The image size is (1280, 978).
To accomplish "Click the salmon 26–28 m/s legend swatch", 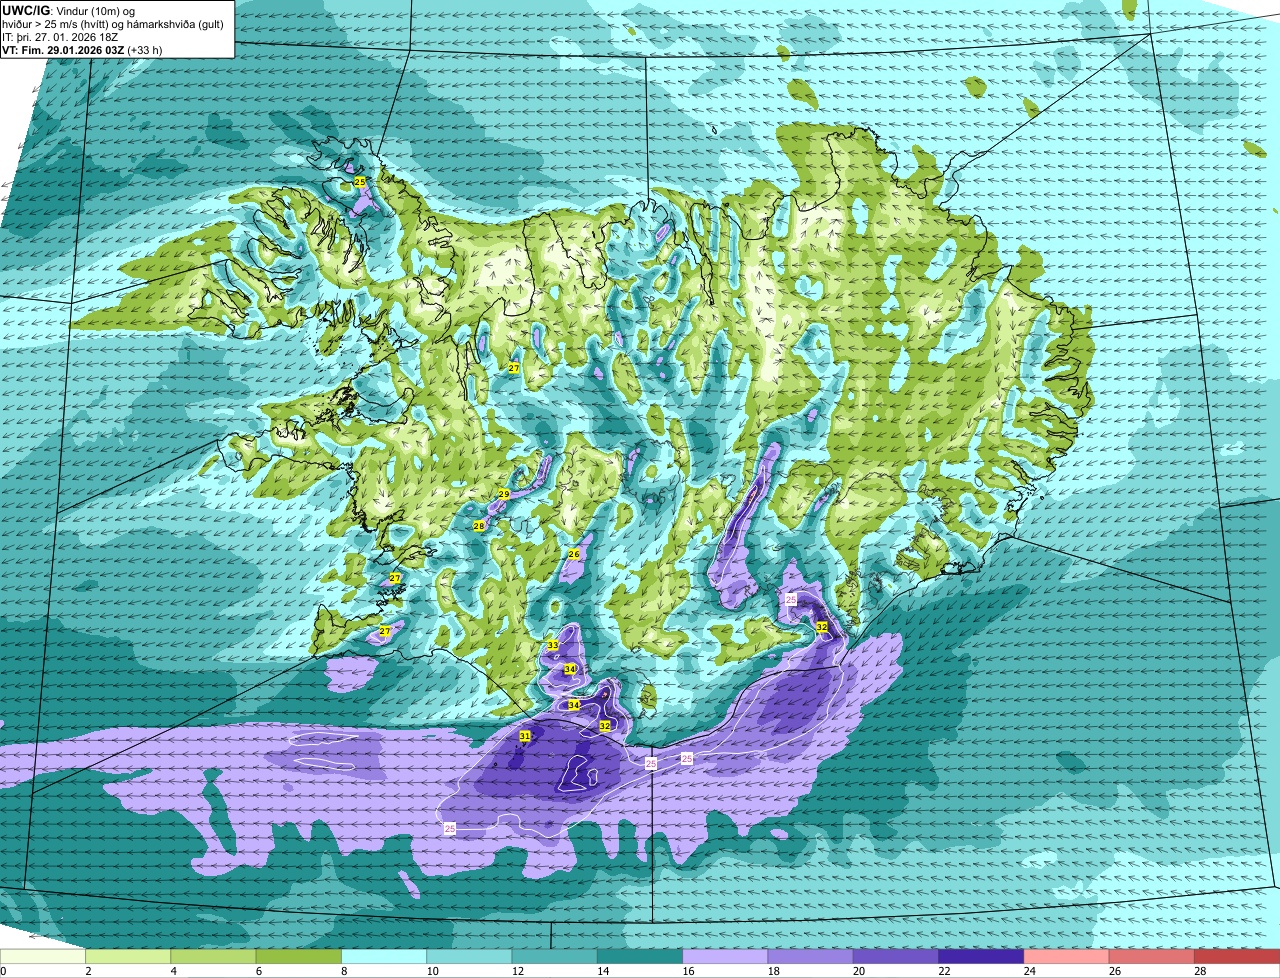I will point(1152,956).
